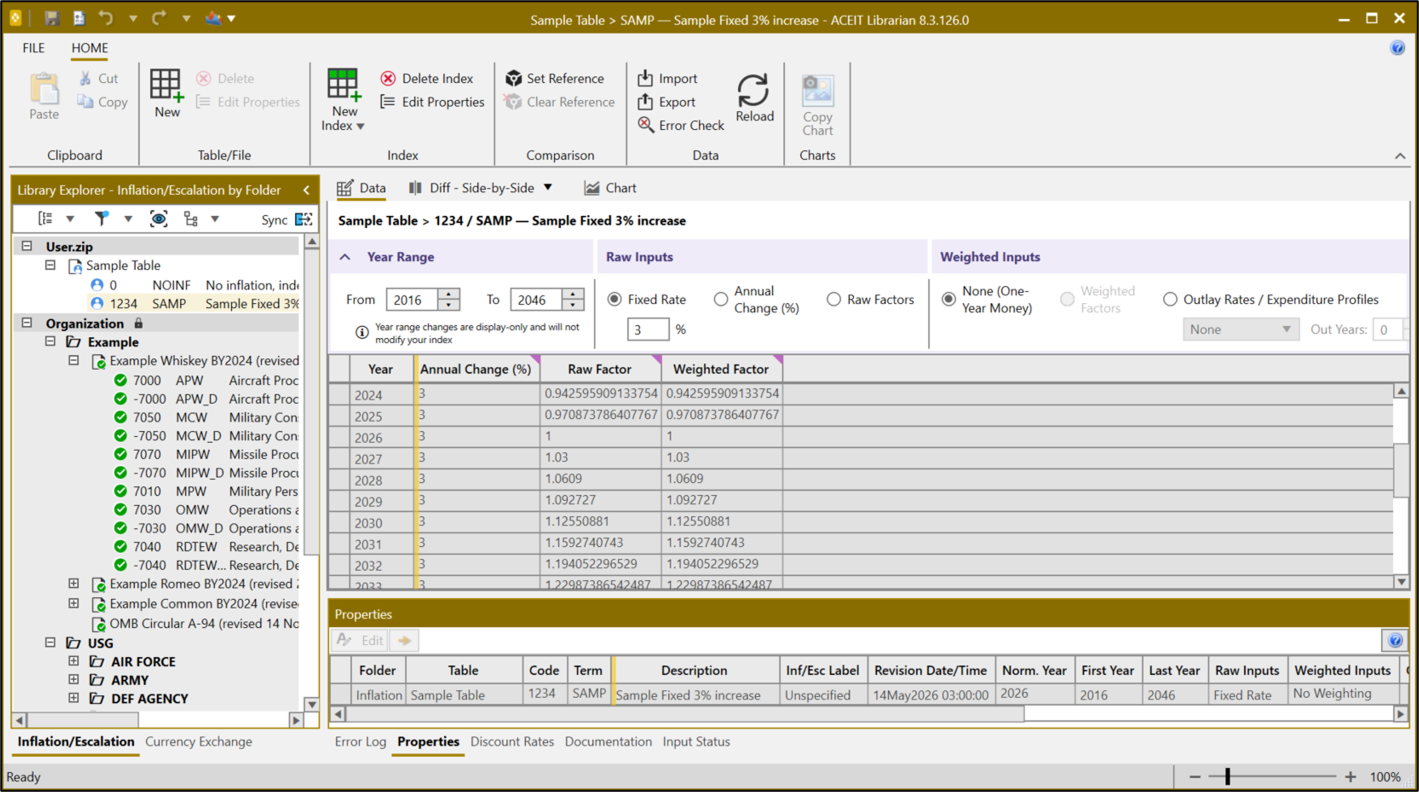Click the Redo arrow icon
This screenshot has width=1419, height=792.
click(158, 18)
